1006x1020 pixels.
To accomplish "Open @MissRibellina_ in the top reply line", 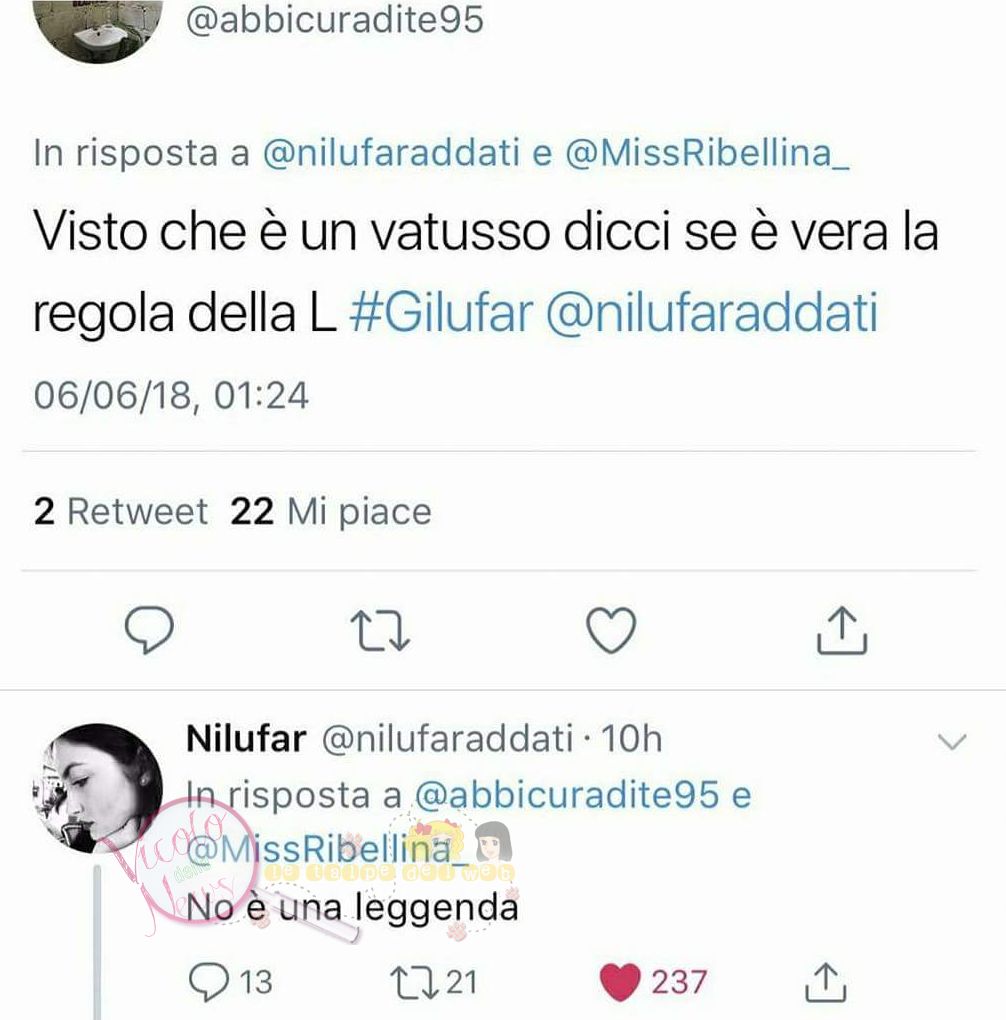I will point(707,154).
